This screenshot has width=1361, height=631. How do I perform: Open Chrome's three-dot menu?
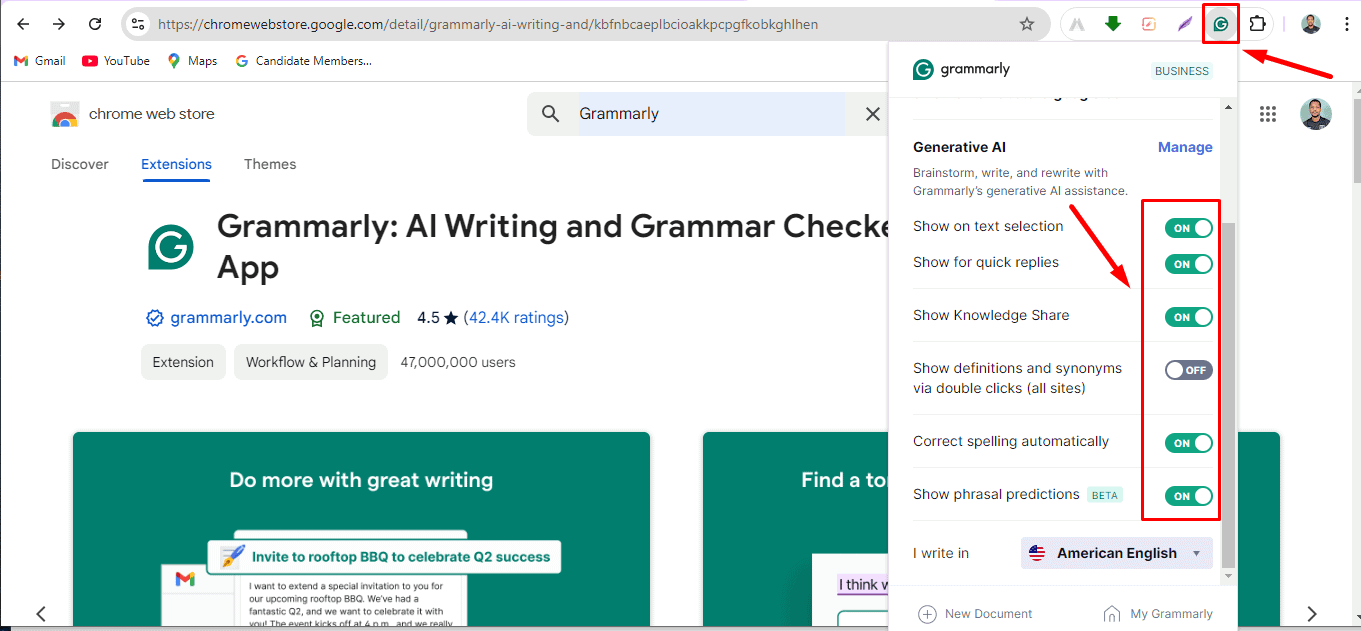click(1346, 24)
